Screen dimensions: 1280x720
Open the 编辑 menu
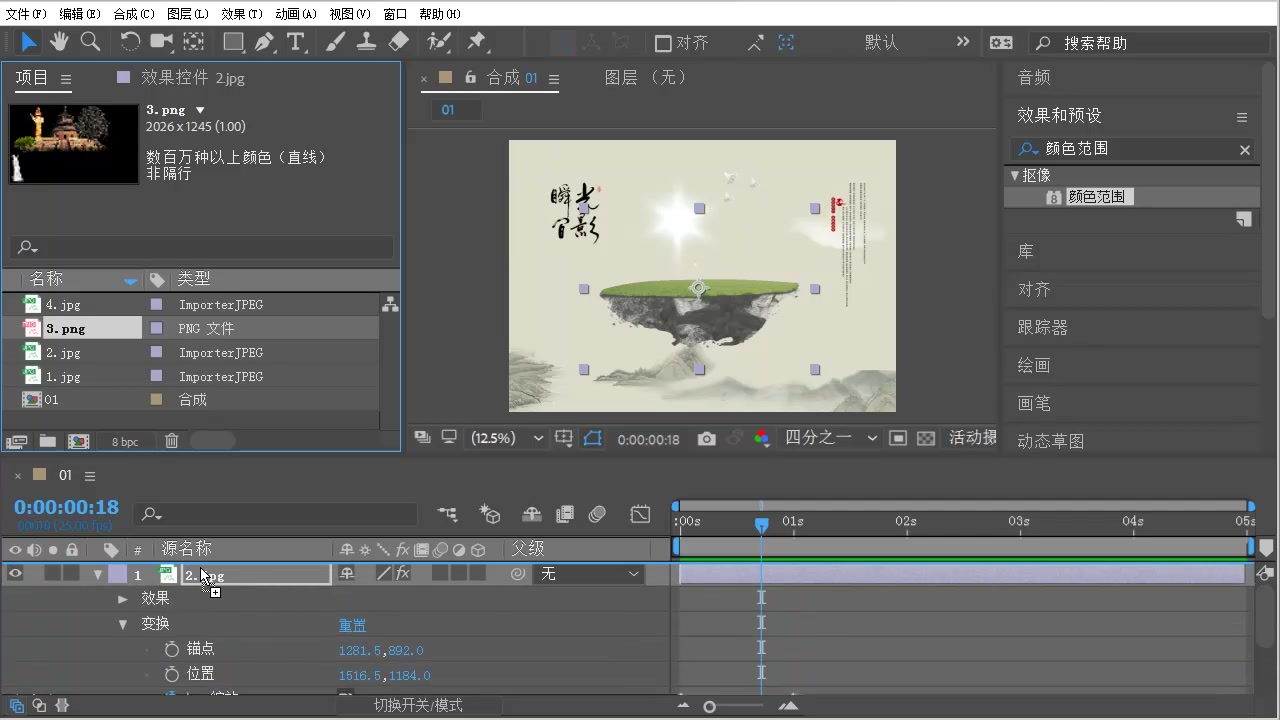[x=80, y=14]
